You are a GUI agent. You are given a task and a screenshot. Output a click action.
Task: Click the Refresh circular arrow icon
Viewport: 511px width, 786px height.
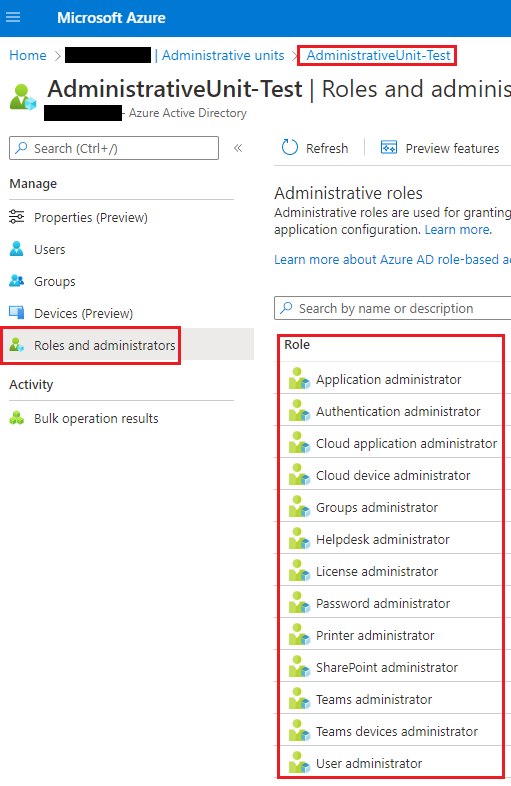click(x=290, y=147)
